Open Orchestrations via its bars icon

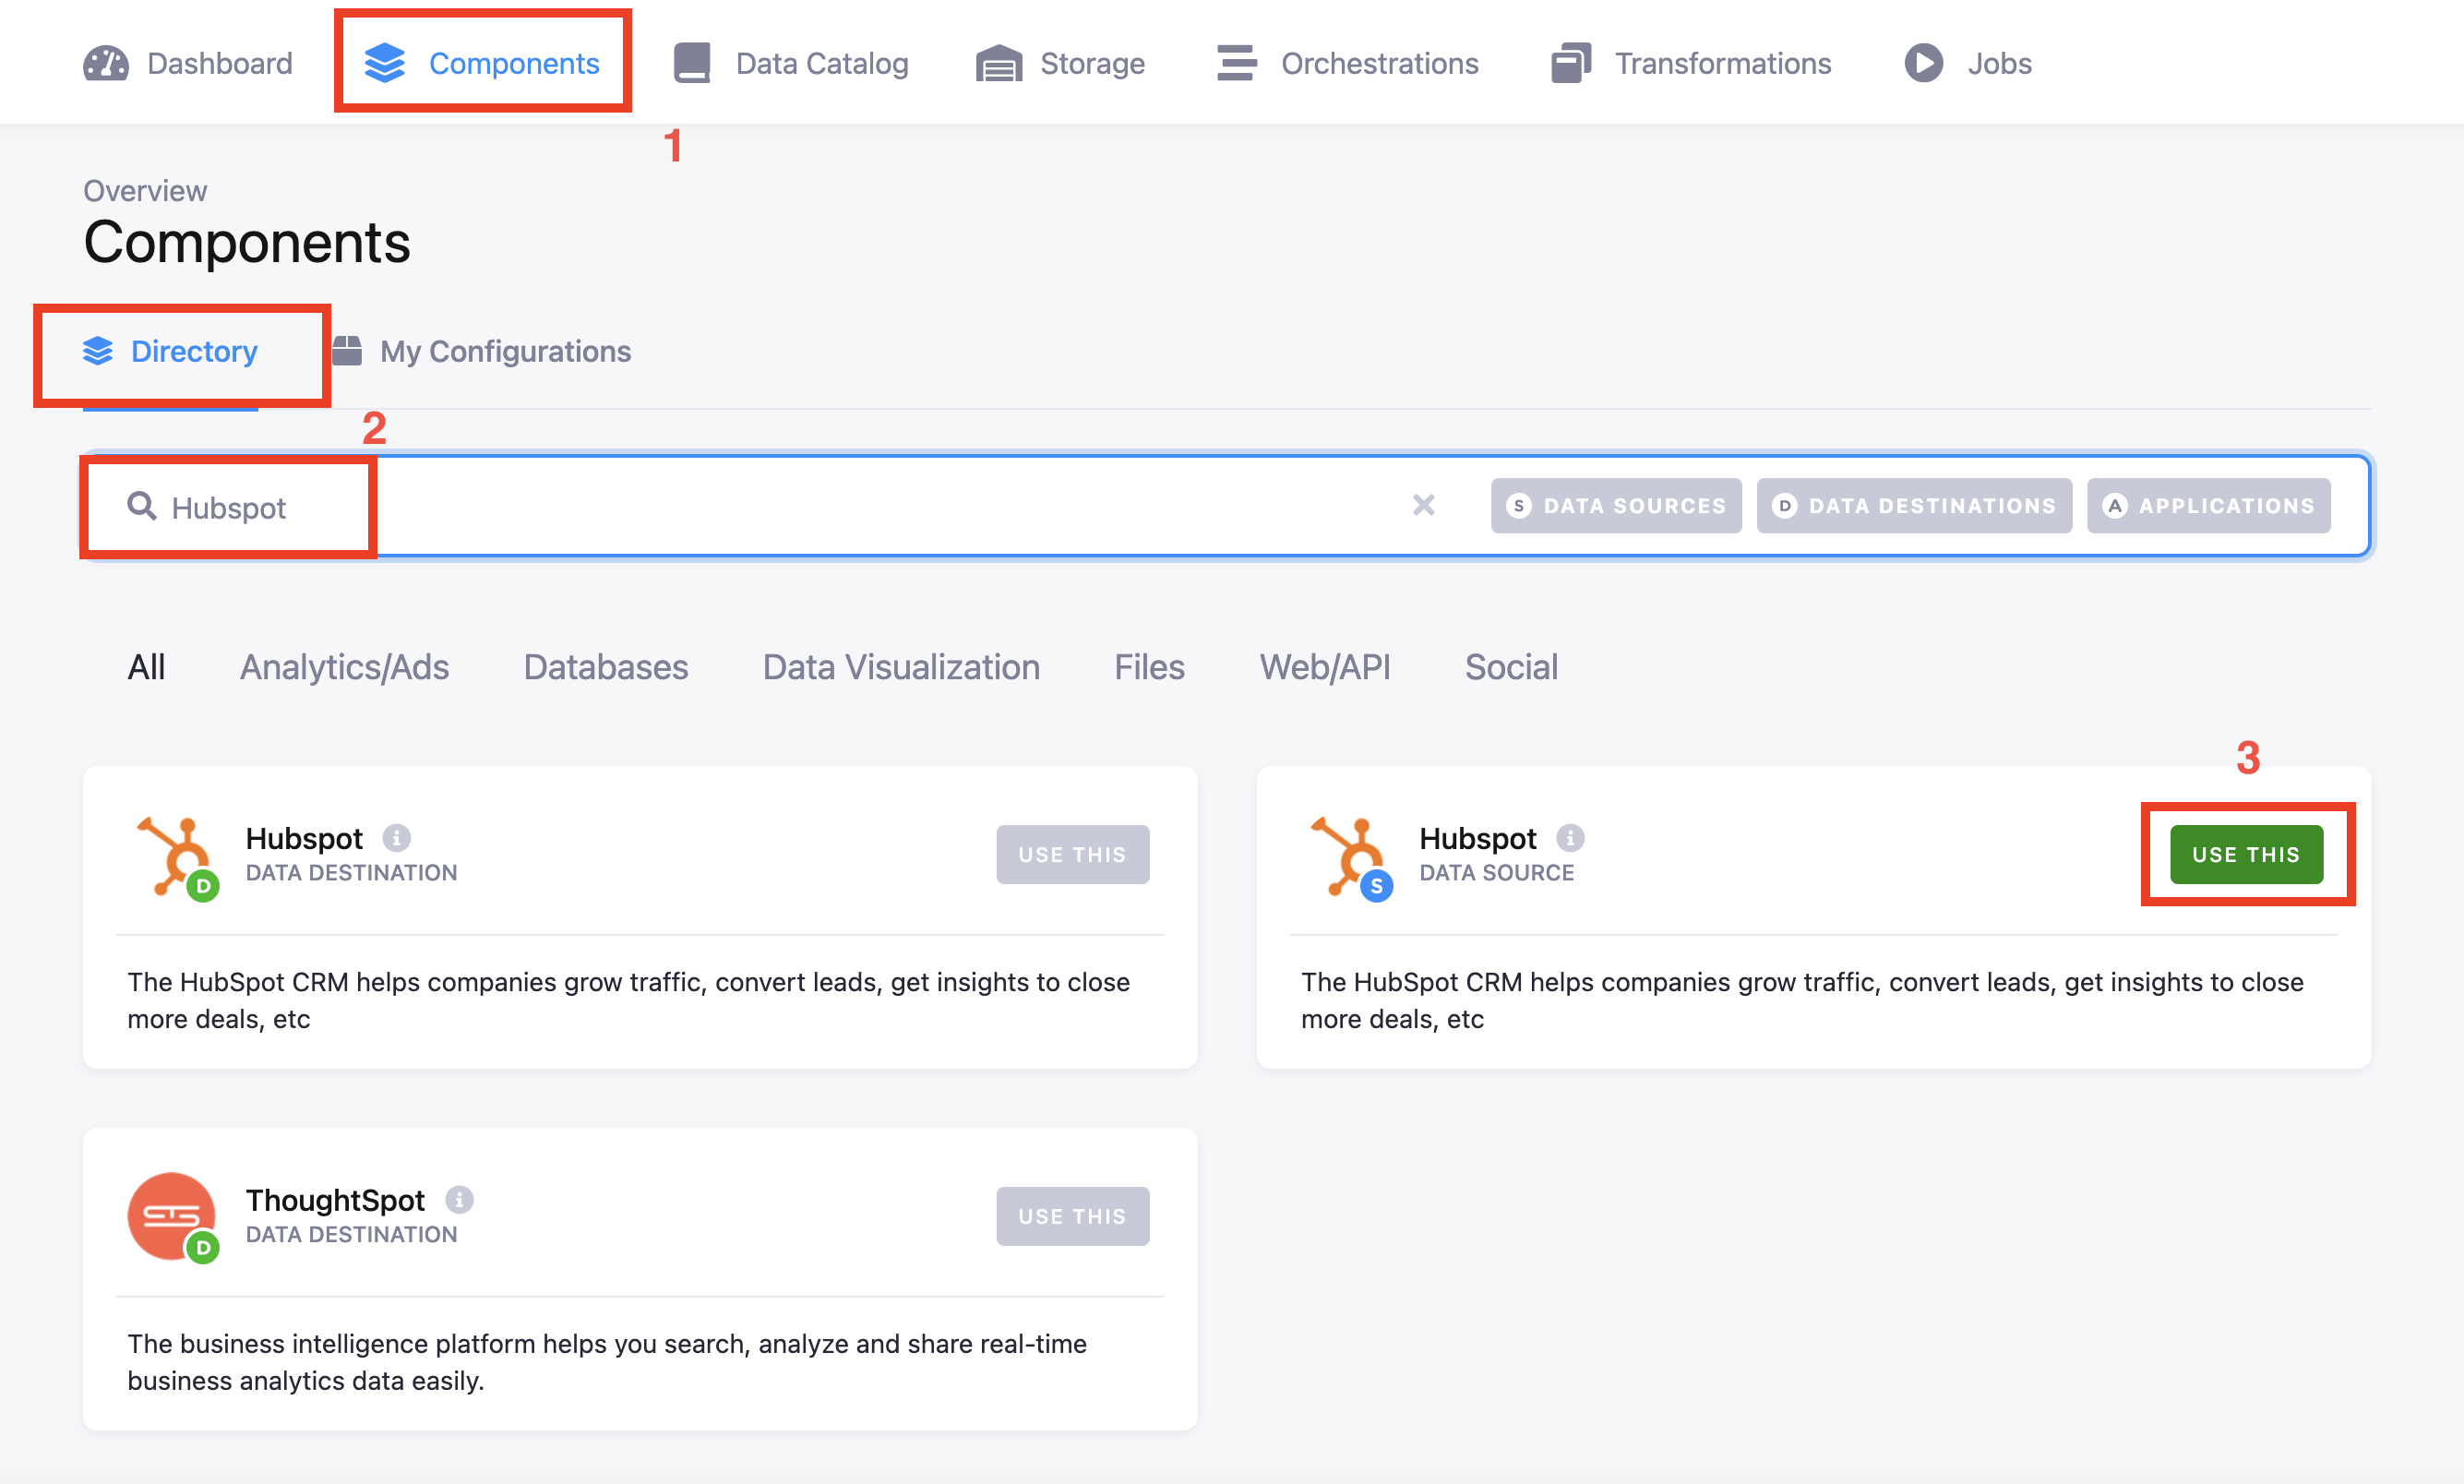[x=1236, y=63]
